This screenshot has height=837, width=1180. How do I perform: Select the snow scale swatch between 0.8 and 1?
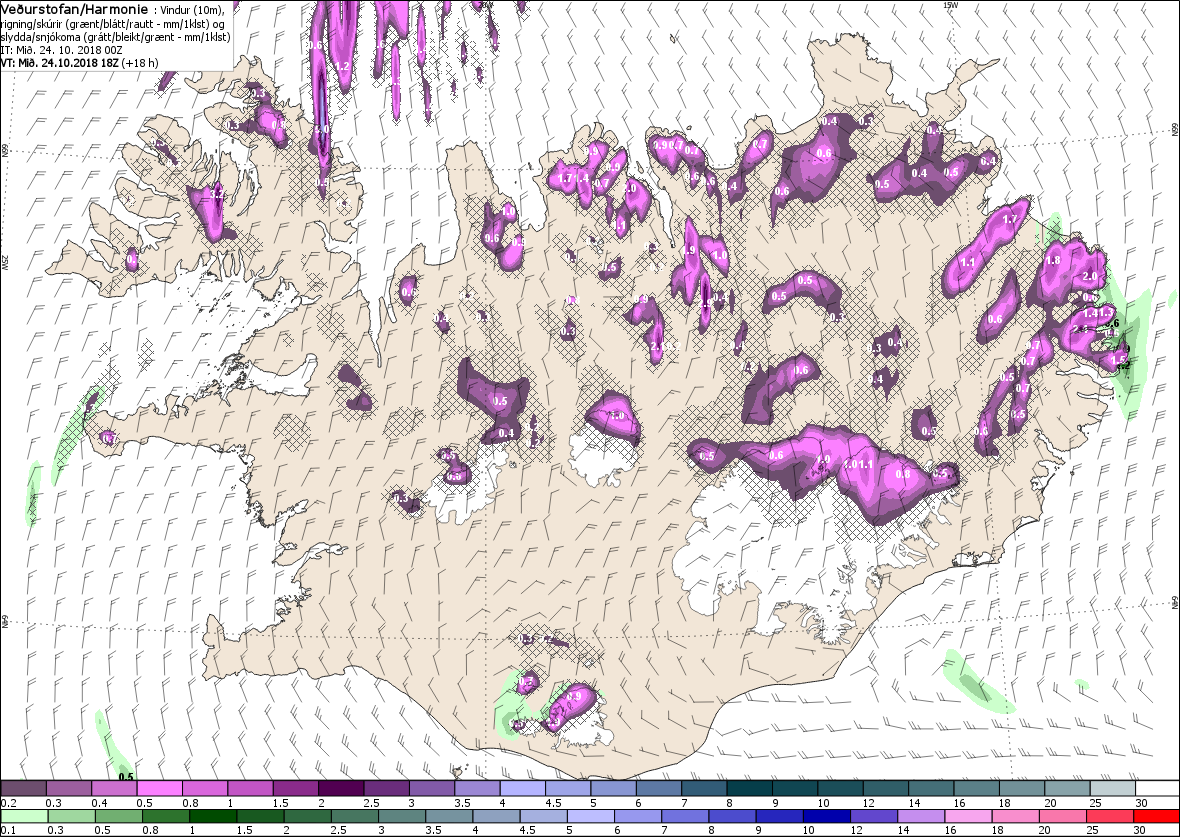(x=205, y=789)
